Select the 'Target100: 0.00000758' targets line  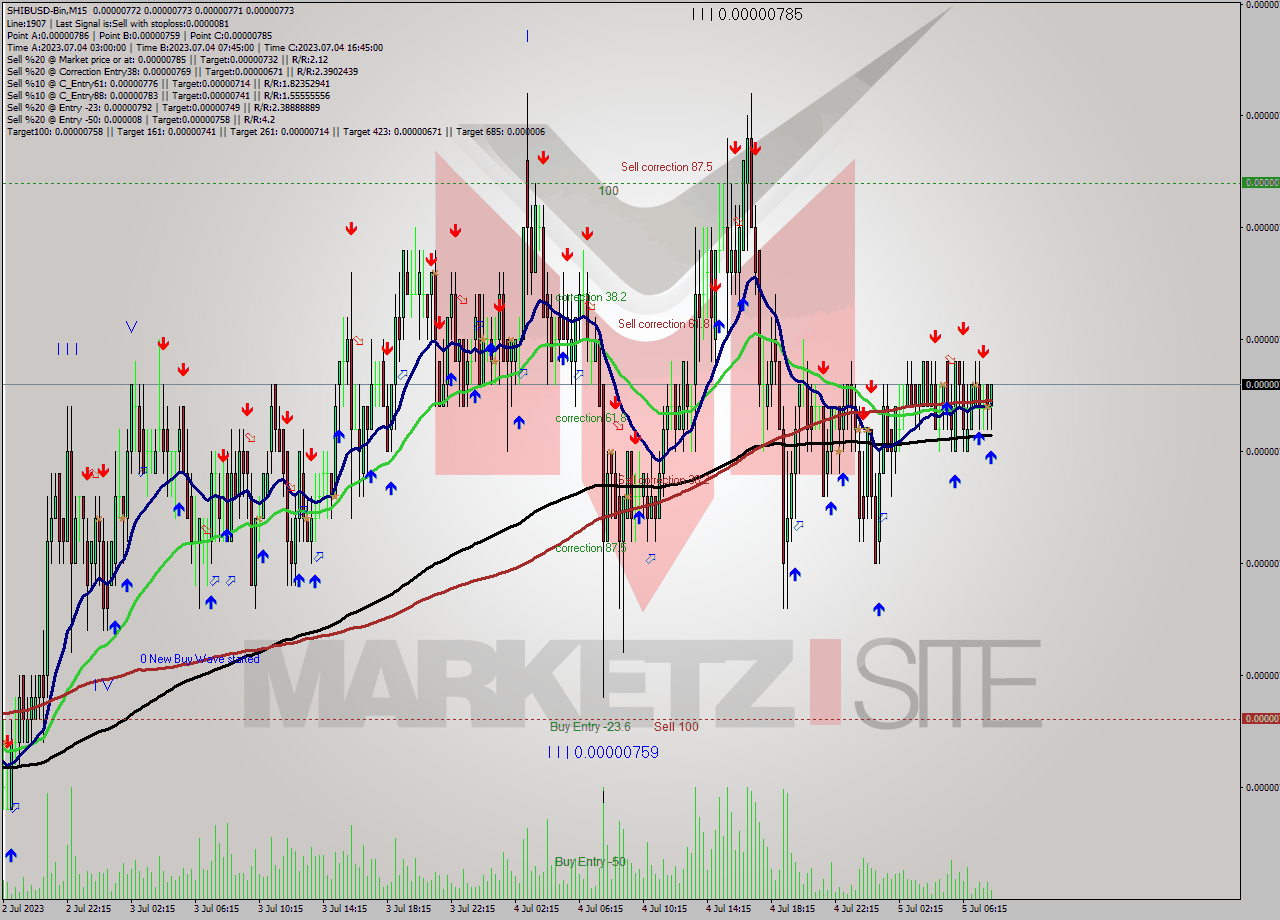point(275,131)
